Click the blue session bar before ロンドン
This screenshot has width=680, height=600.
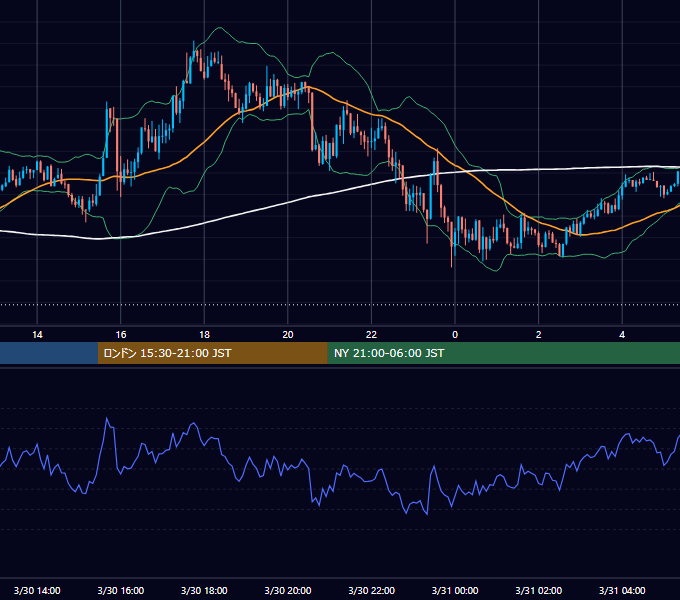coord(49,353)
